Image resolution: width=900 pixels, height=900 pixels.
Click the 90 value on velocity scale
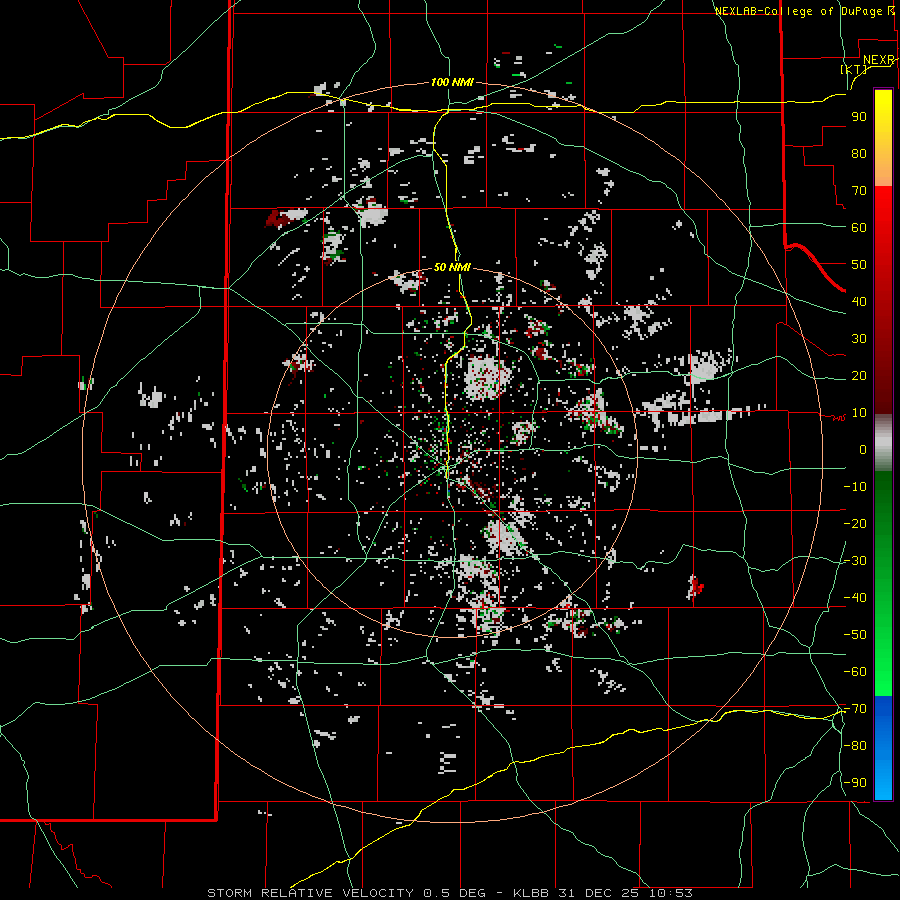[x=859, y=117]
